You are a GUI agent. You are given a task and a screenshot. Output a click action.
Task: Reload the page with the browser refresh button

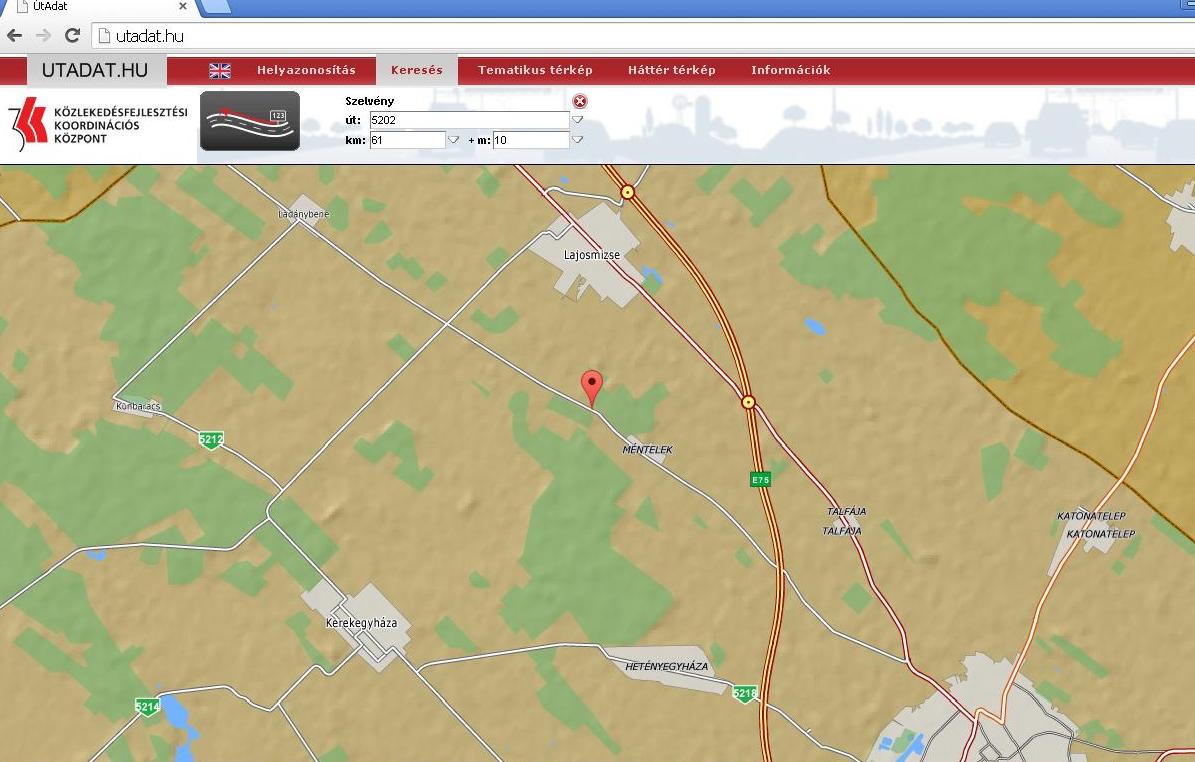[72, 36]
